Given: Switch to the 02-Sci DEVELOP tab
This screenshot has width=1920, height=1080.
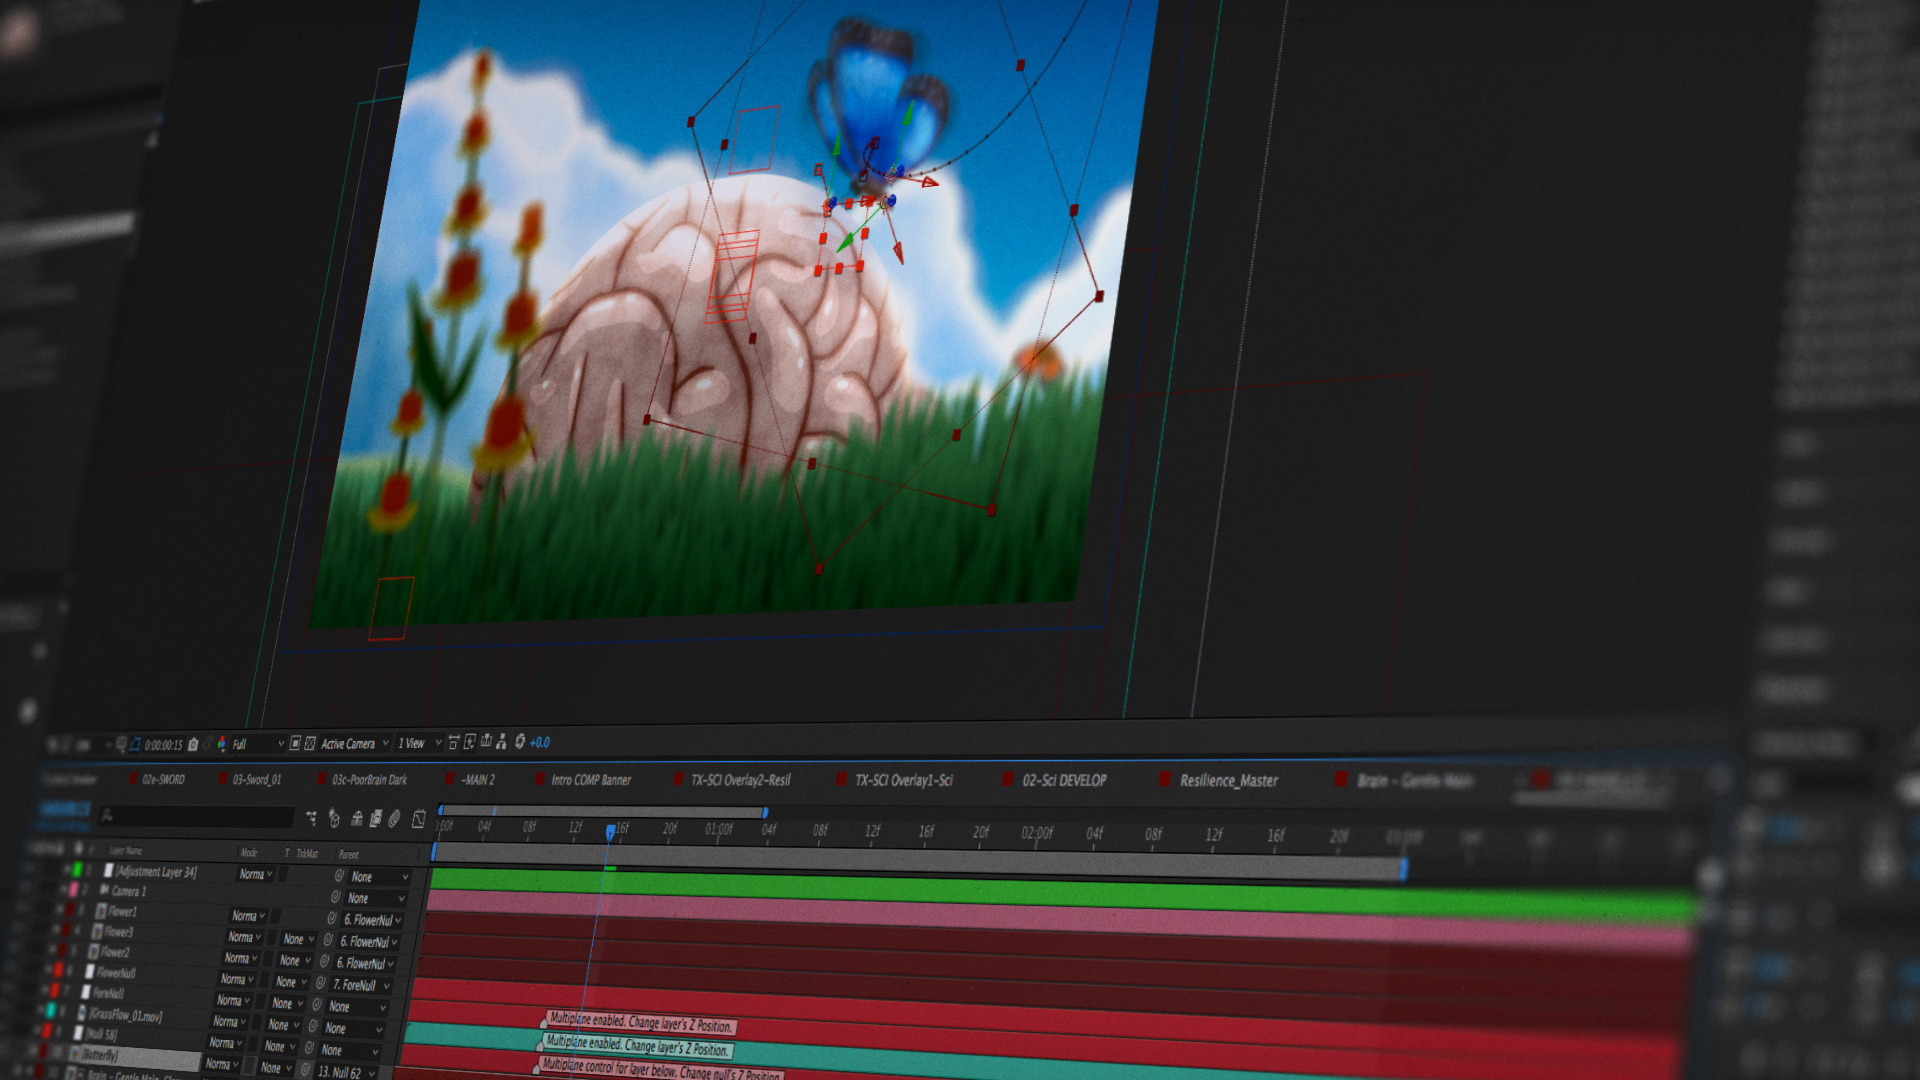Looking at the screenshot, I should coord(1063,781).
